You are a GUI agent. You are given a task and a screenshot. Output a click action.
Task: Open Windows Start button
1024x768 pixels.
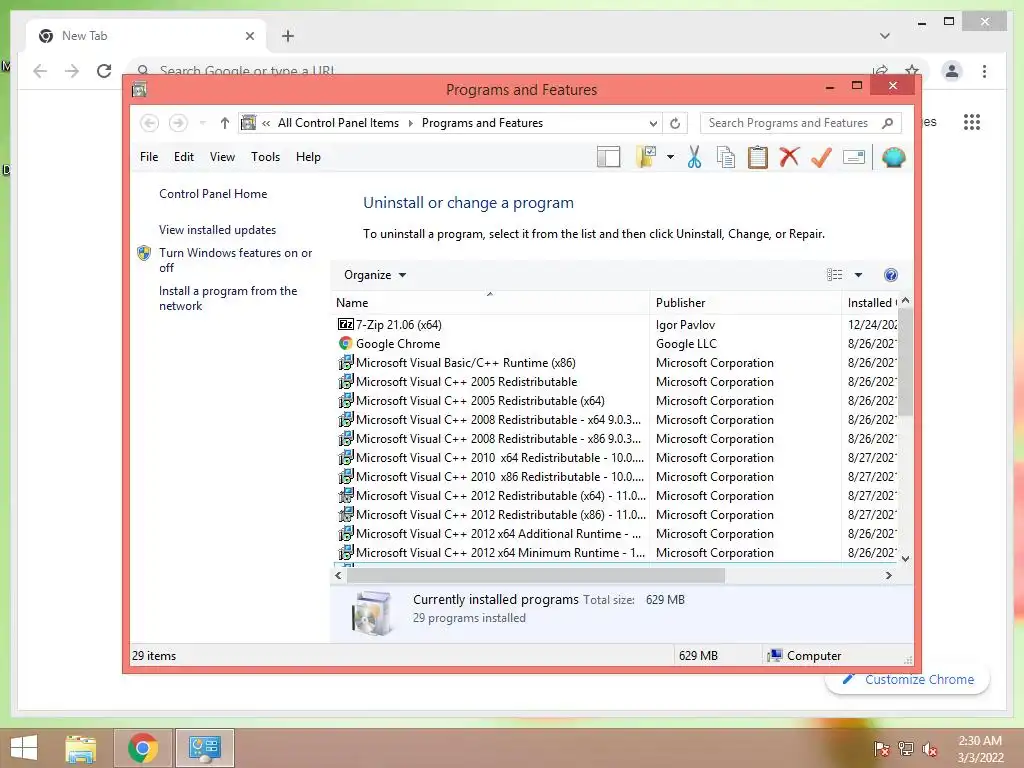(x=24, y=747)
